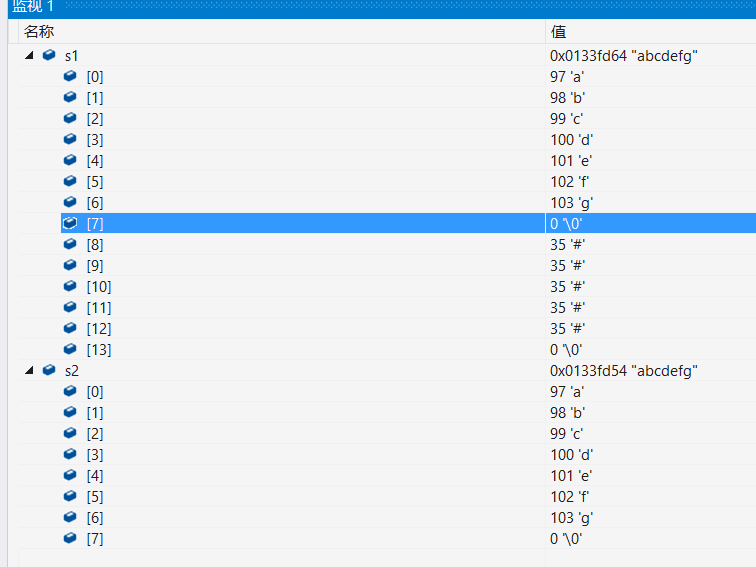The image size is (756, 567).
Task: Click cube icon of s1 element [5]
Action: 70,181
